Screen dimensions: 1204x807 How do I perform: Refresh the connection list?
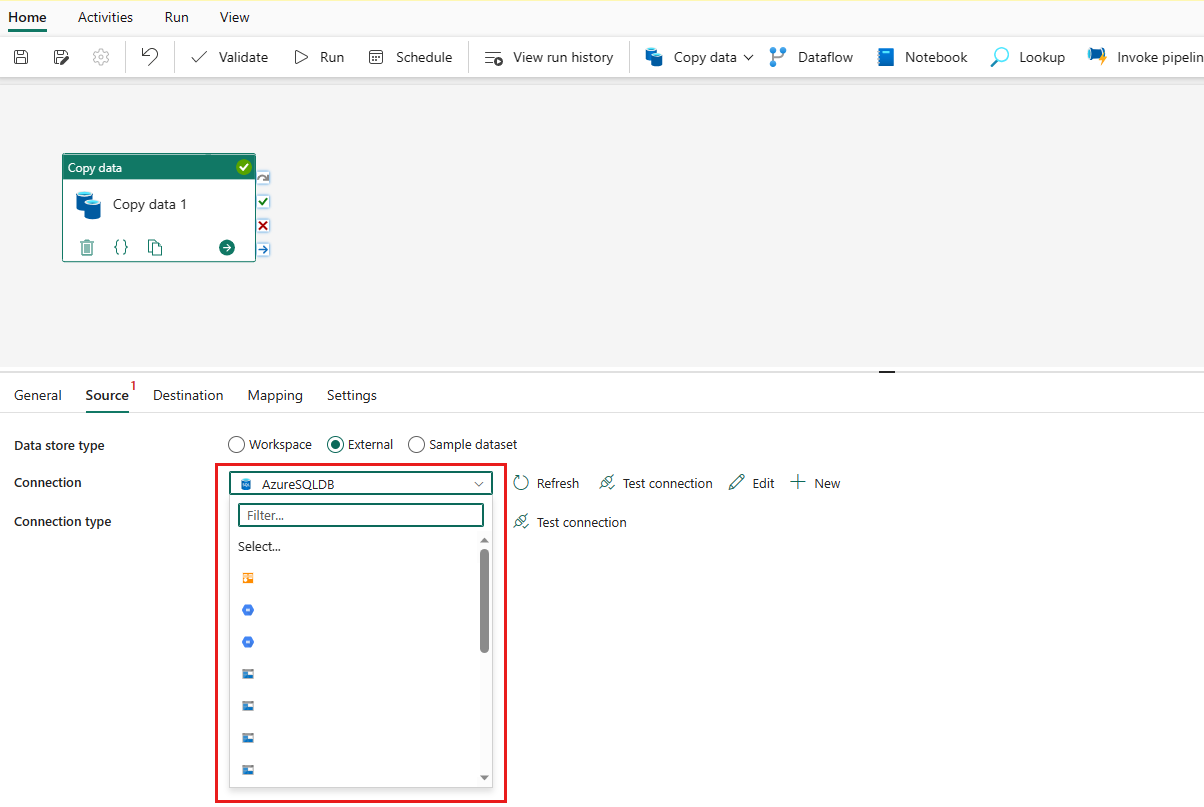coord(546,483)
